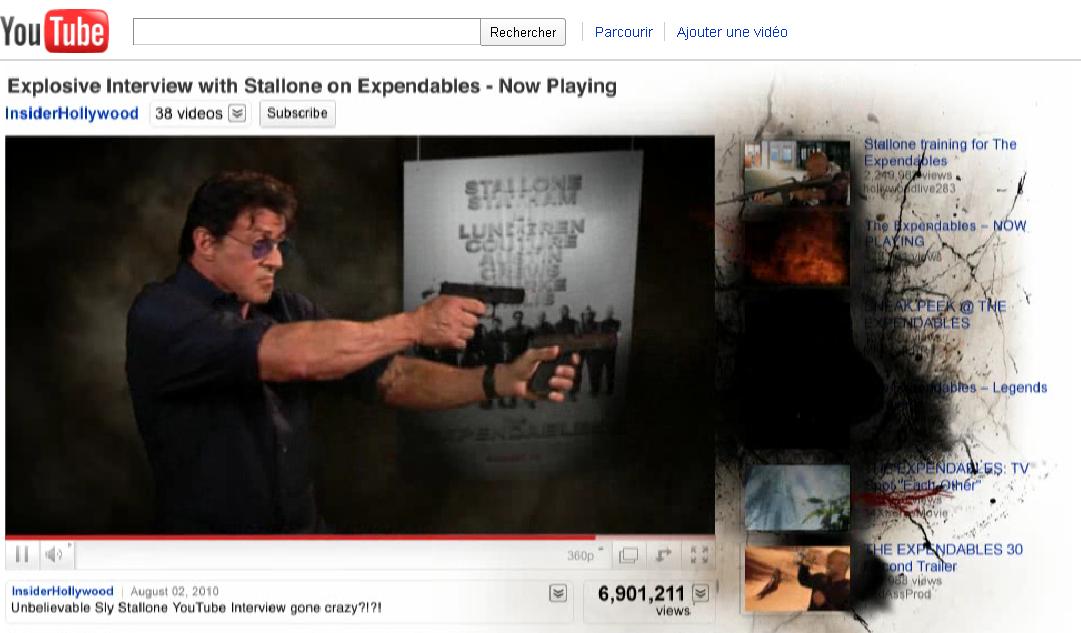1081x633 pixels.
Task: Open The Expendables - NOW PLAYING link
Action: point(945,233)
